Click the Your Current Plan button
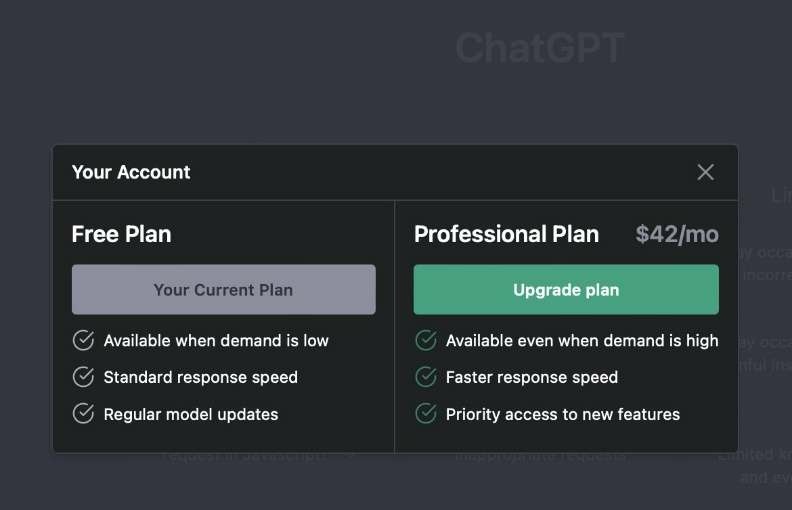 click(224, 290)
